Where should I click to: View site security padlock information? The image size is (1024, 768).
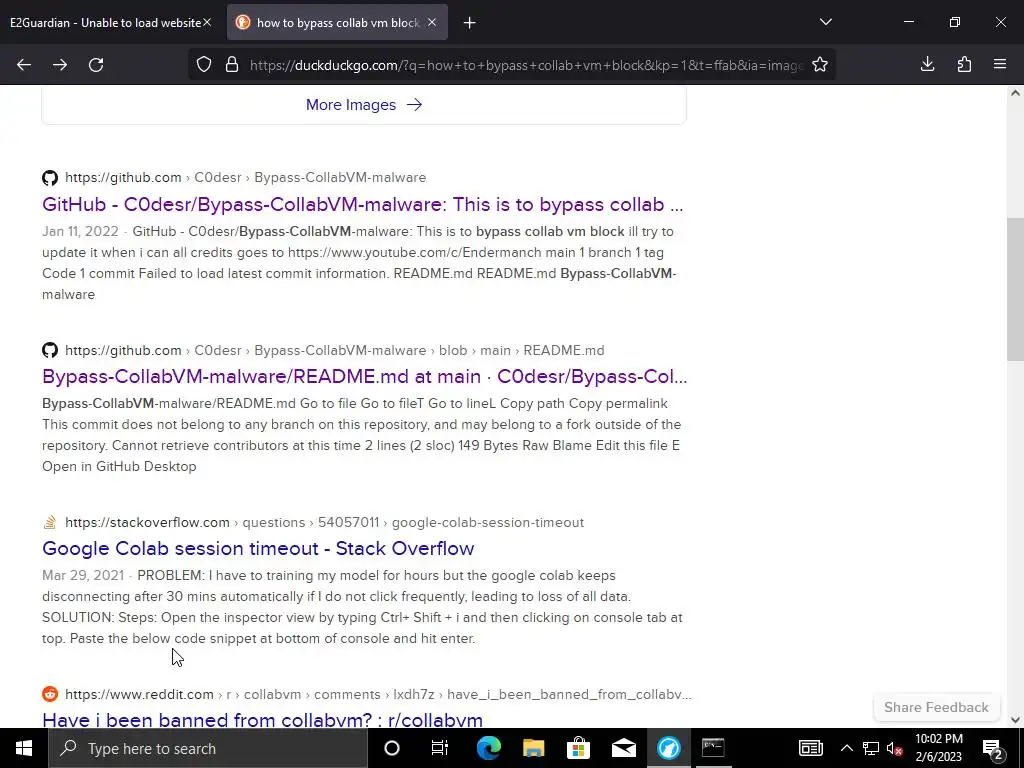coord(232,65)
